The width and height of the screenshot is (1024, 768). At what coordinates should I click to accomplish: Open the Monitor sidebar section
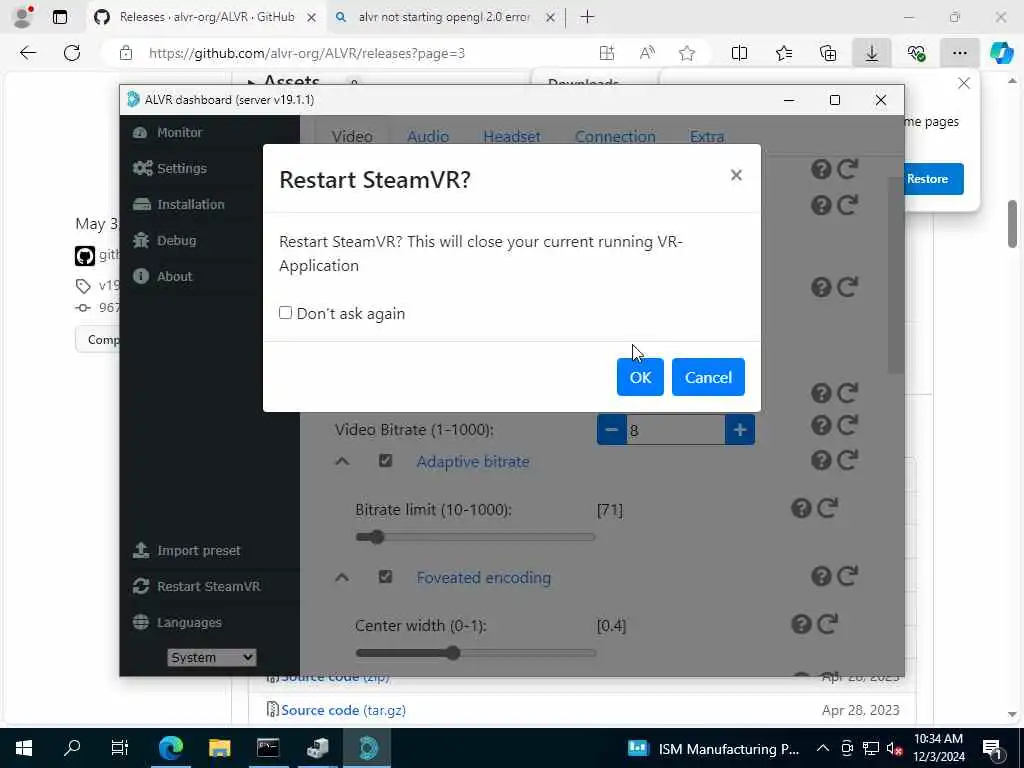click(168, 133)
